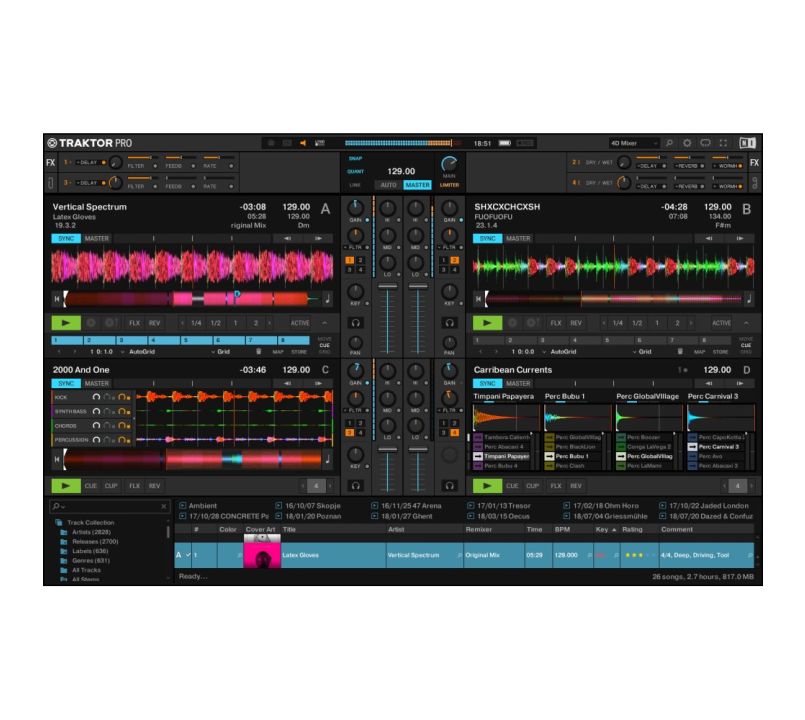Toggle headphone cue for Deck D channel
This screenshot has width=805, height=720.
(449, 485)
